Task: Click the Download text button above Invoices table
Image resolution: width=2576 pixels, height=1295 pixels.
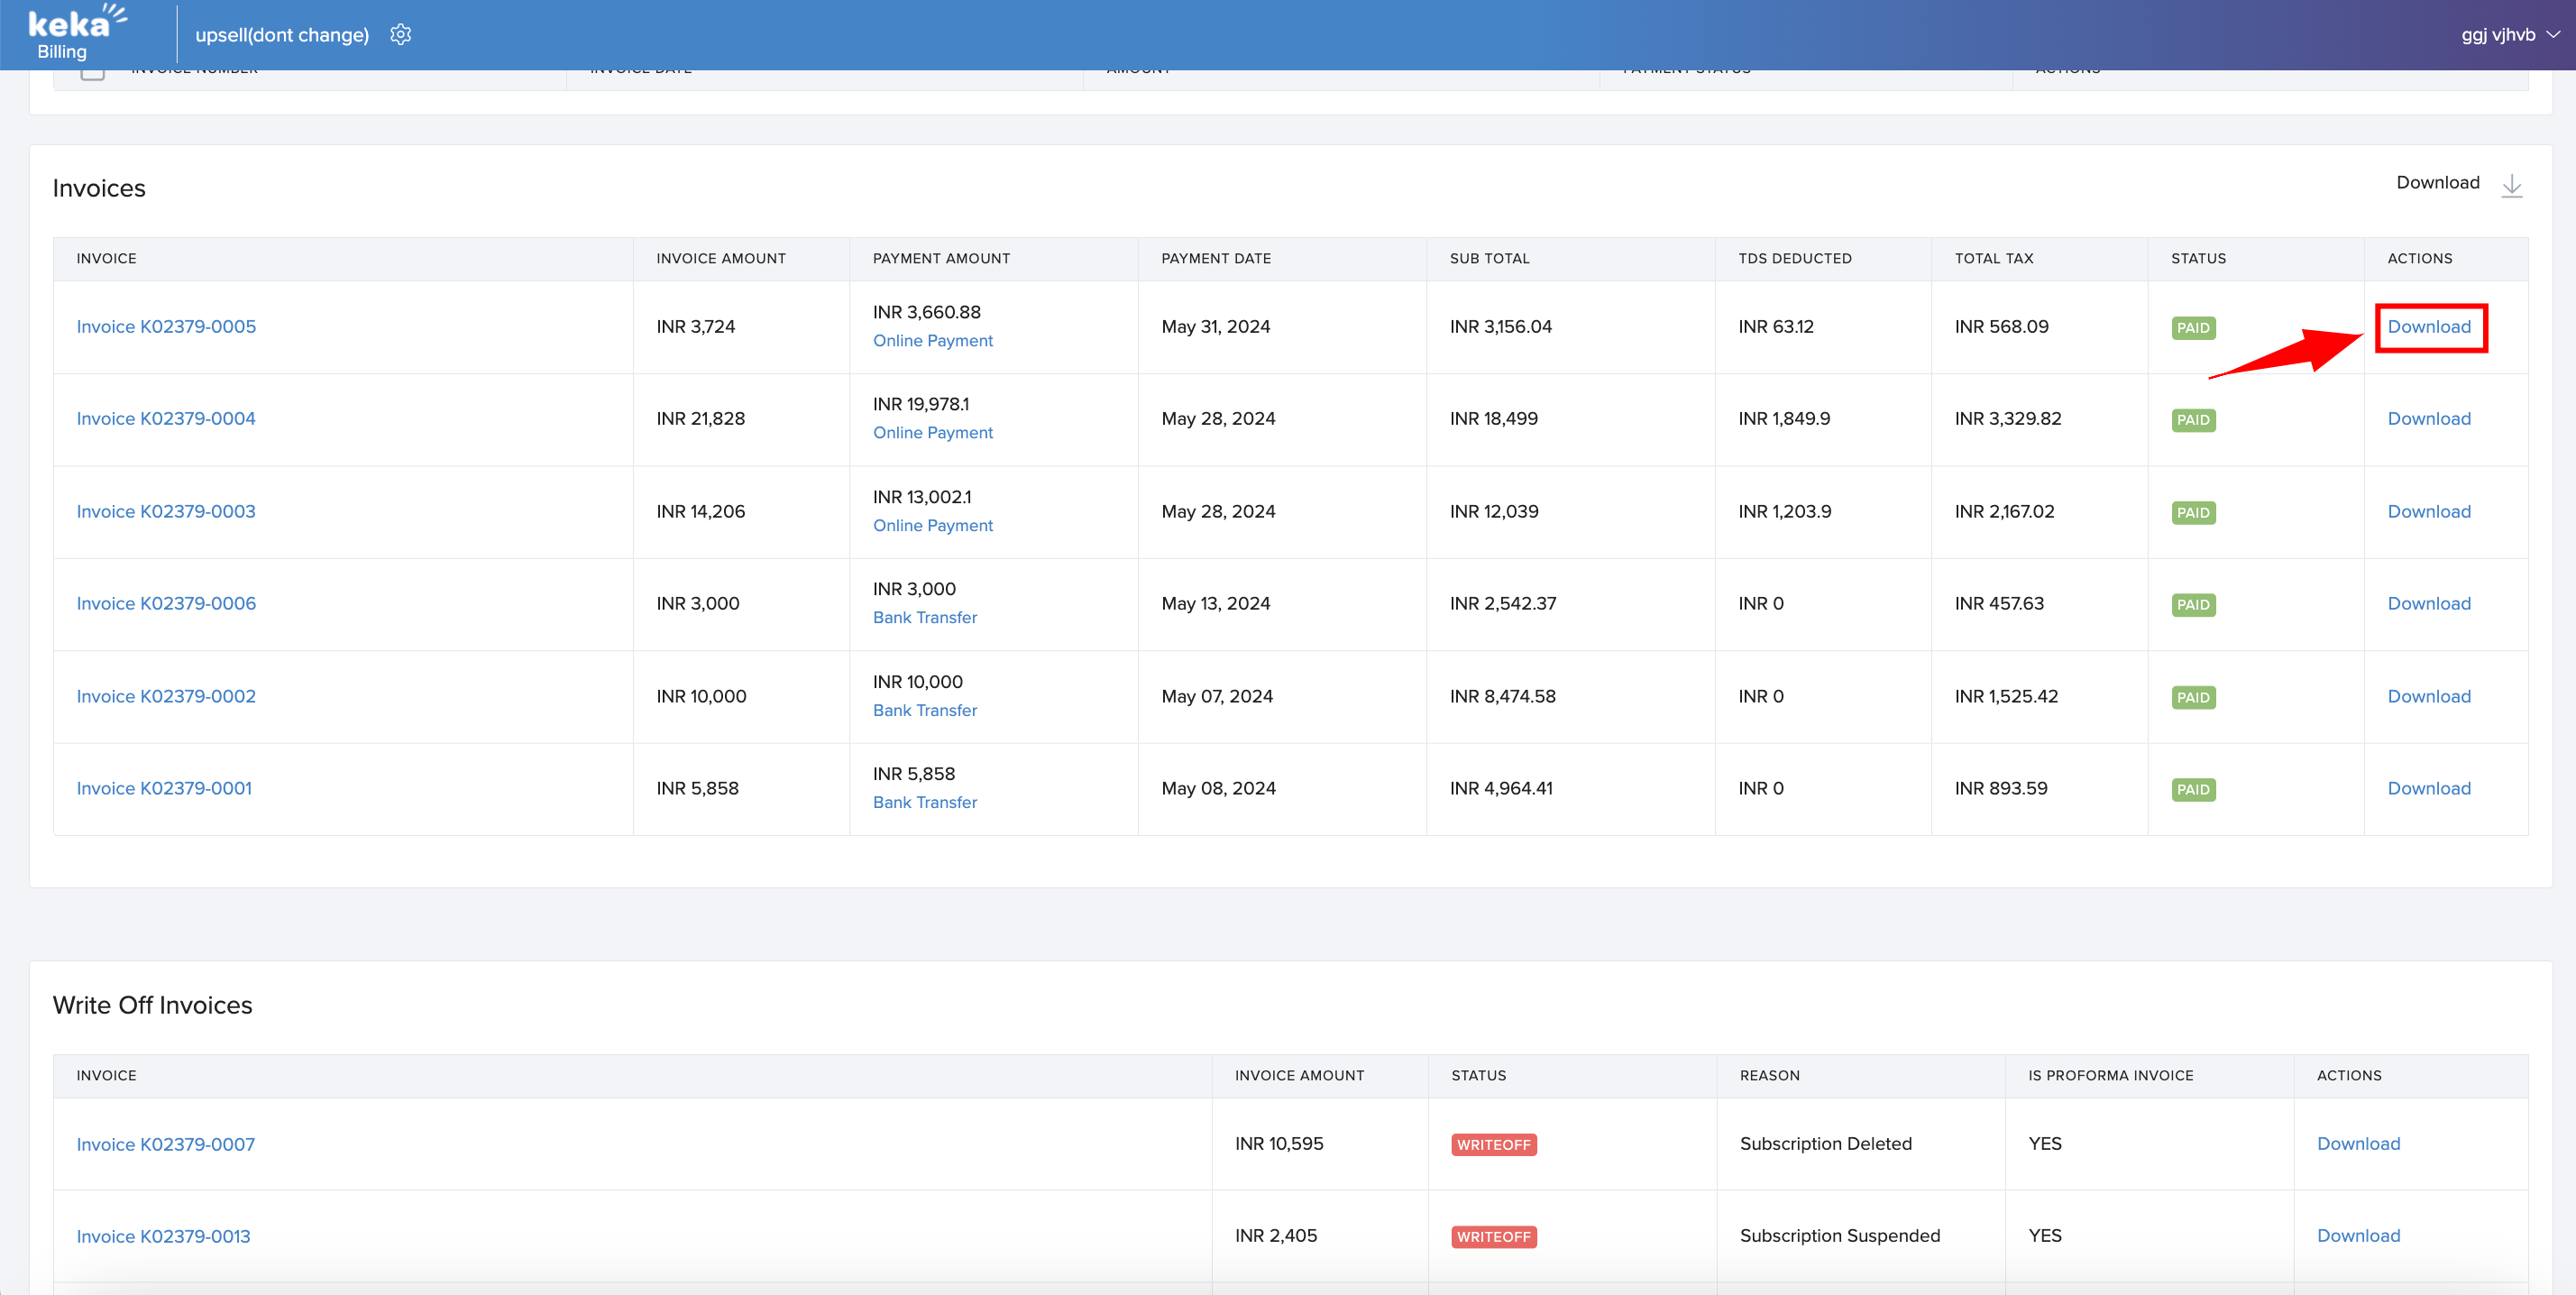Action: (2437, 183)
